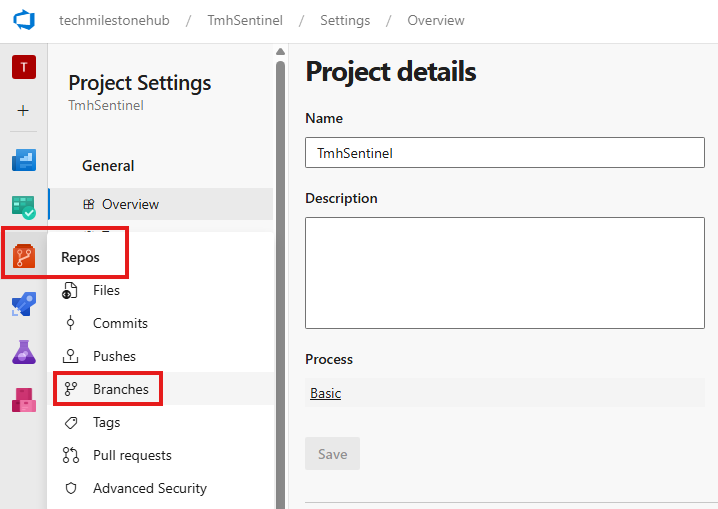Screen dimensions: 718x509
Task: Click the TmhSentinel subtitle under Project Settings
Action: point(106,105)
